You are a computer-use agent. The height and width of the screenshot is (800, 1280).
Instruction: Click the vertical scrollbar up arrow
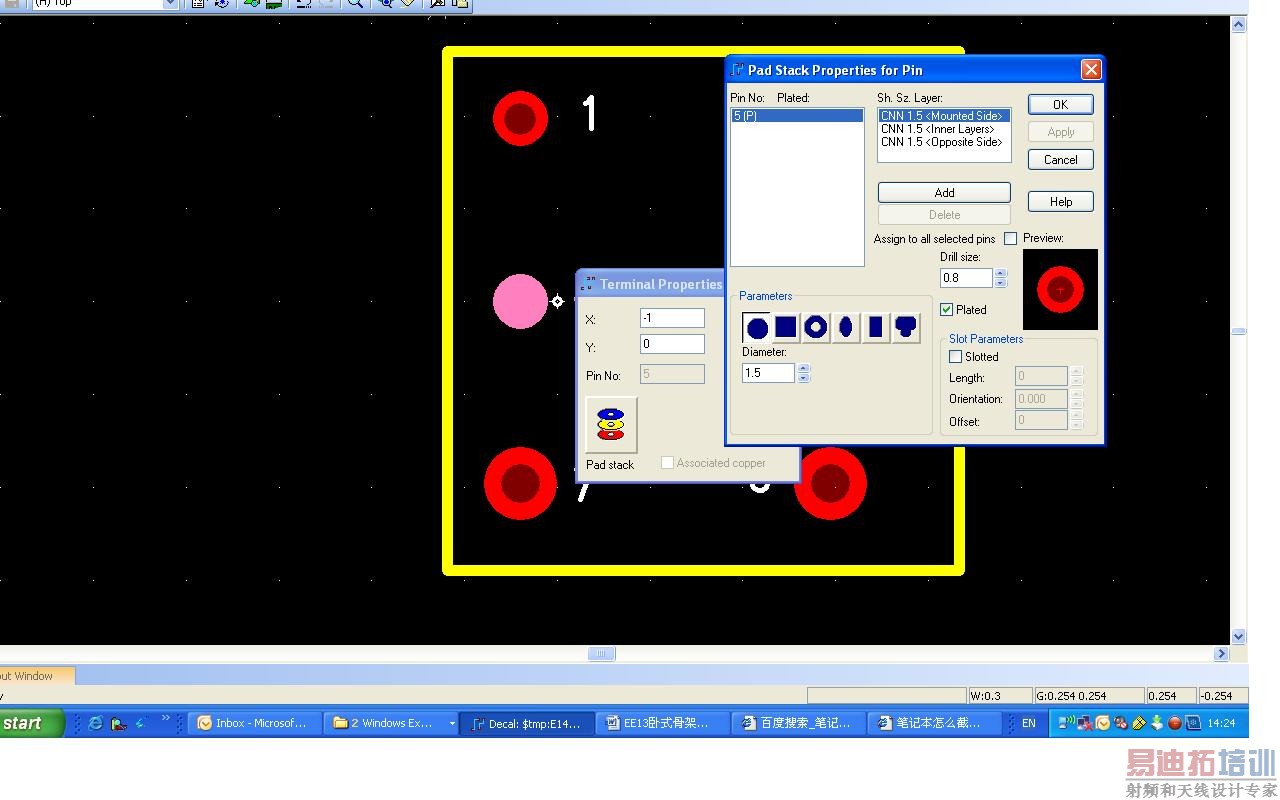tap(1239, 24)
